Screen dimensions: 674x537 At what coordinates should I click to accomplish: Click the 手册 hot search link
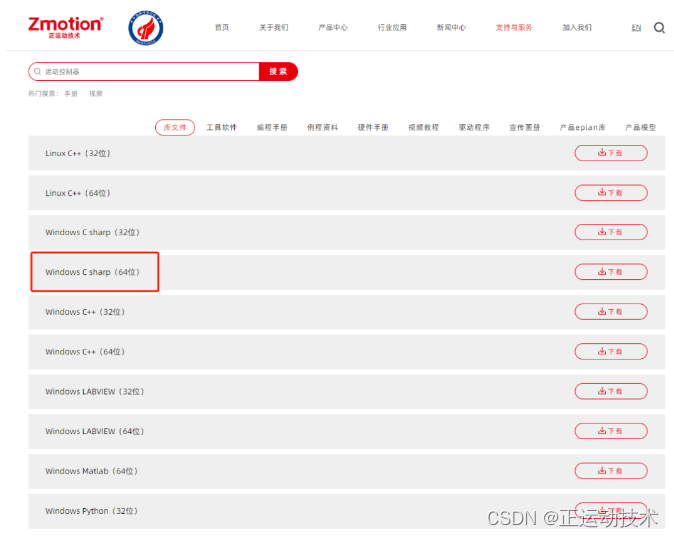pos(70,93)
